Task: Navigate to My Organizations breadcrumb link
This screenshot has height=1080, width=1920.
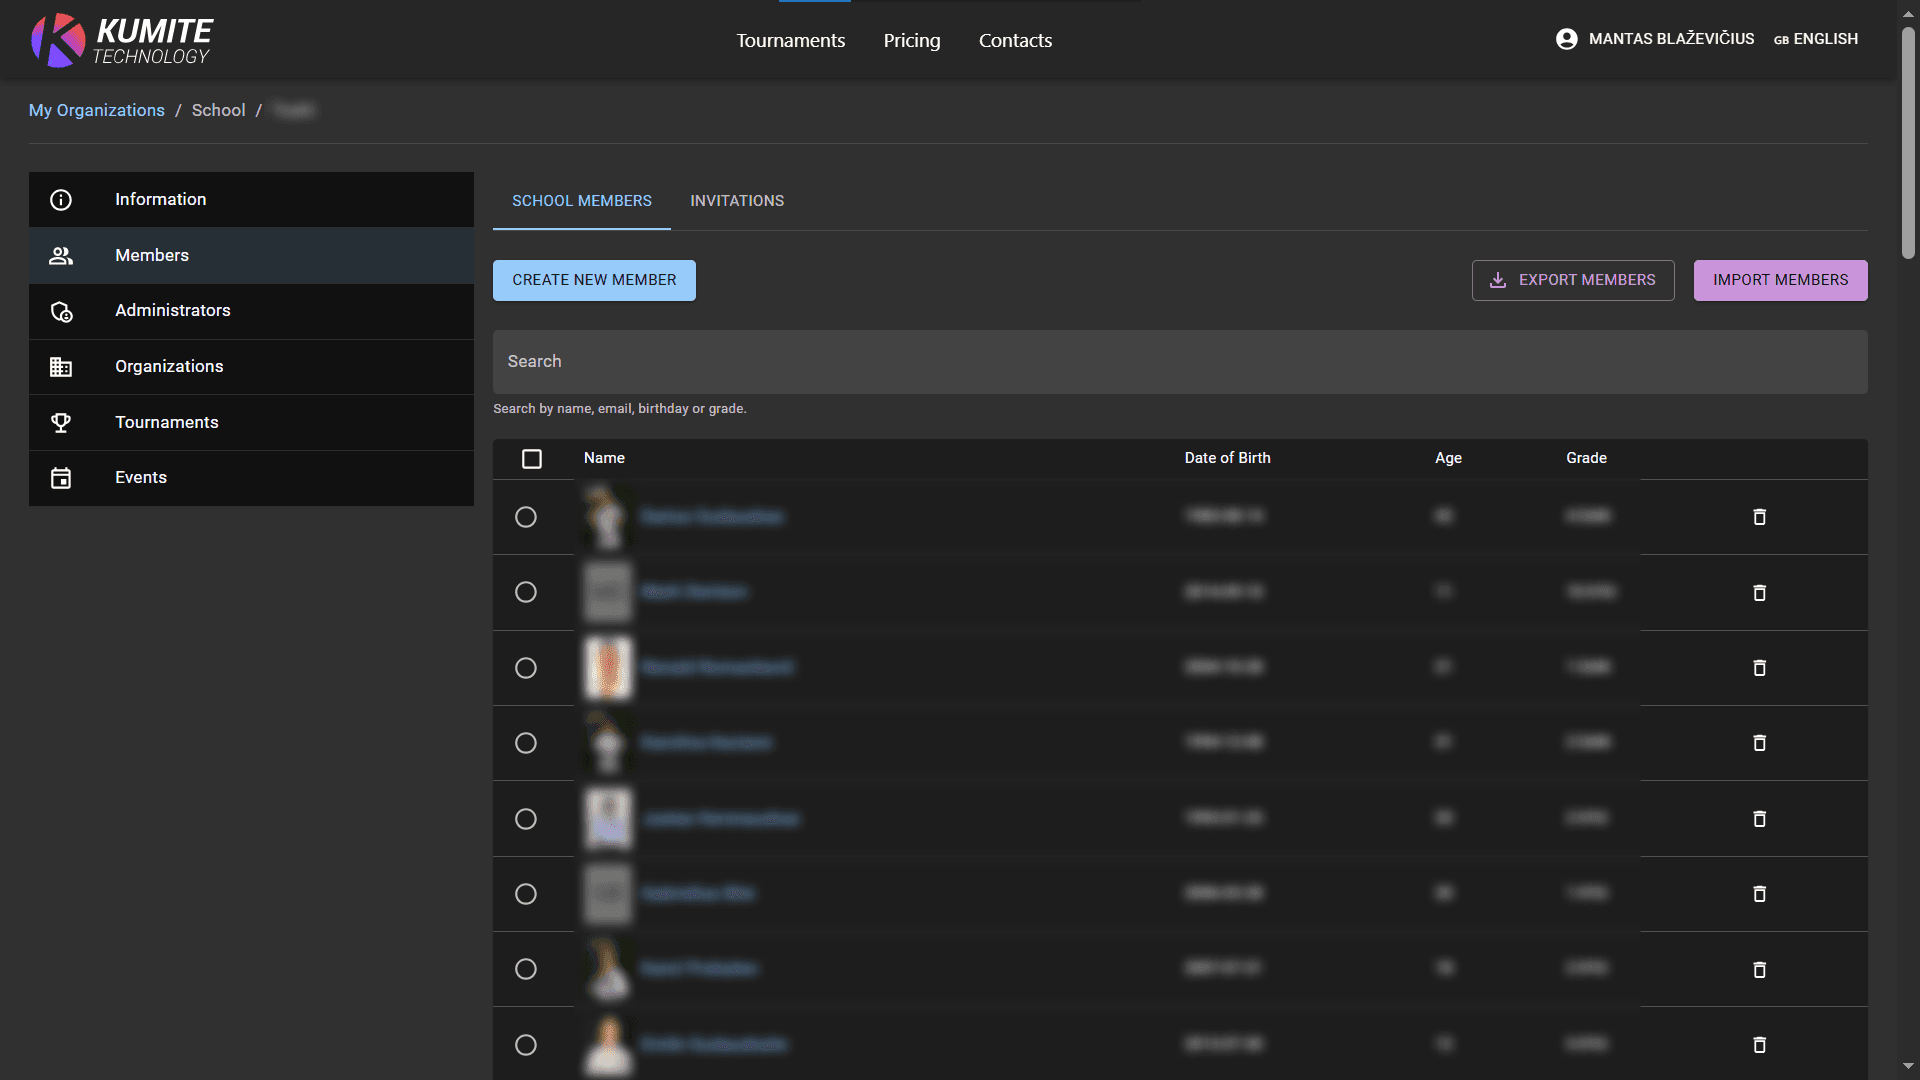Action: [96, 110]
